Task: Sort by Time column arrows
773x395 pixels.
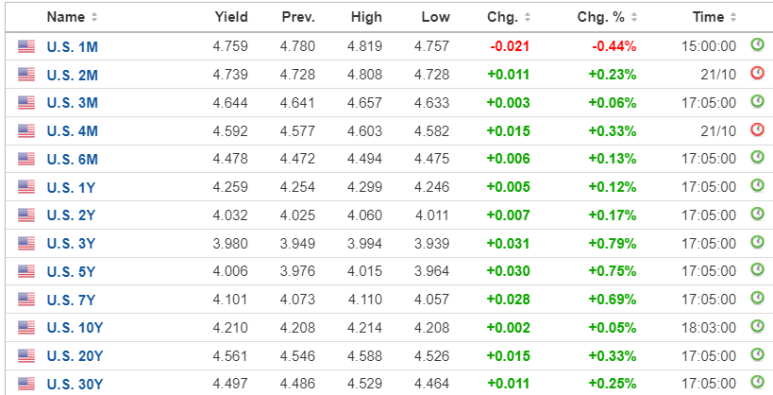Action: point(733,17)
